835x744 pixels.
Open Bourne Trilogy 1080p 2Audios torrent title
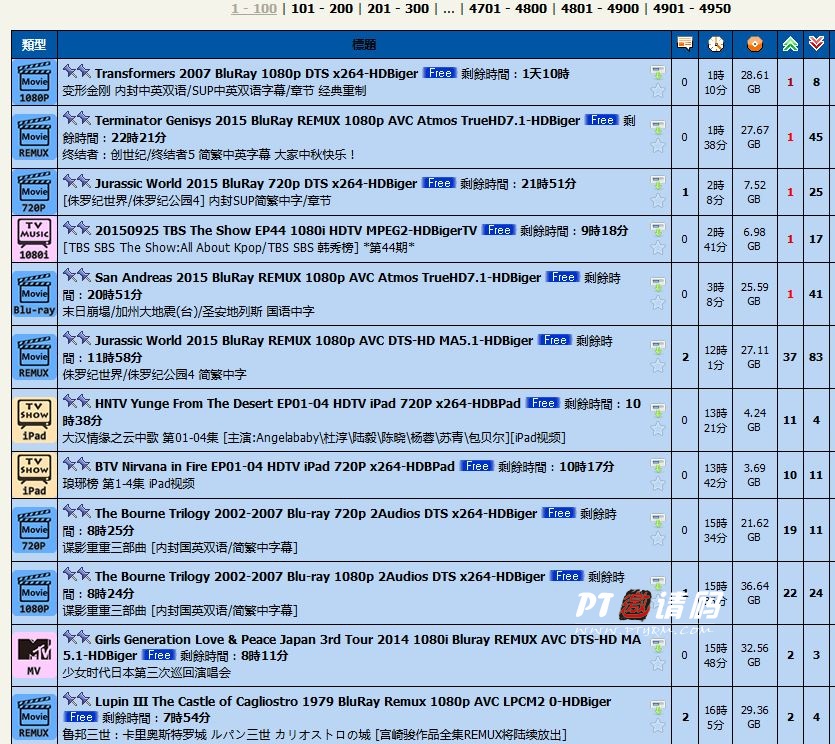(x=320, y=576)
